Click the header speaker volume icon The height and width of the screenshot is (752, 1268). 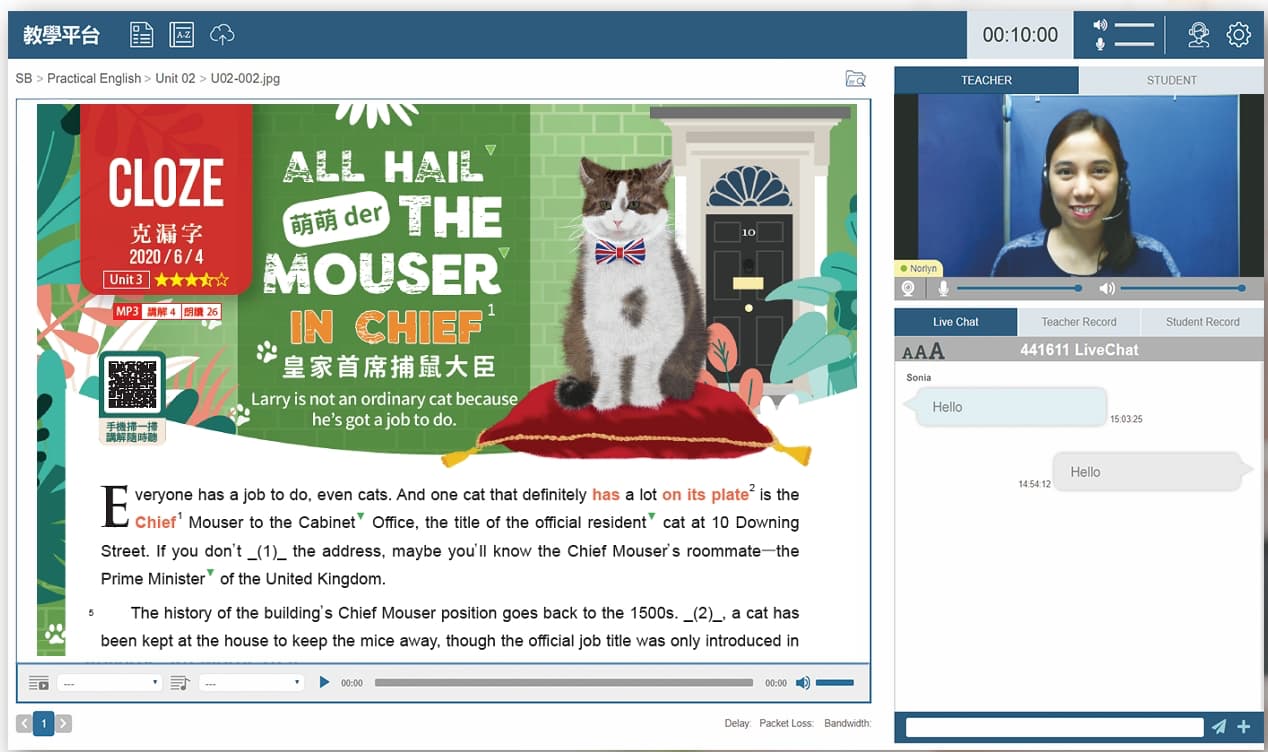coord(1100,25)
